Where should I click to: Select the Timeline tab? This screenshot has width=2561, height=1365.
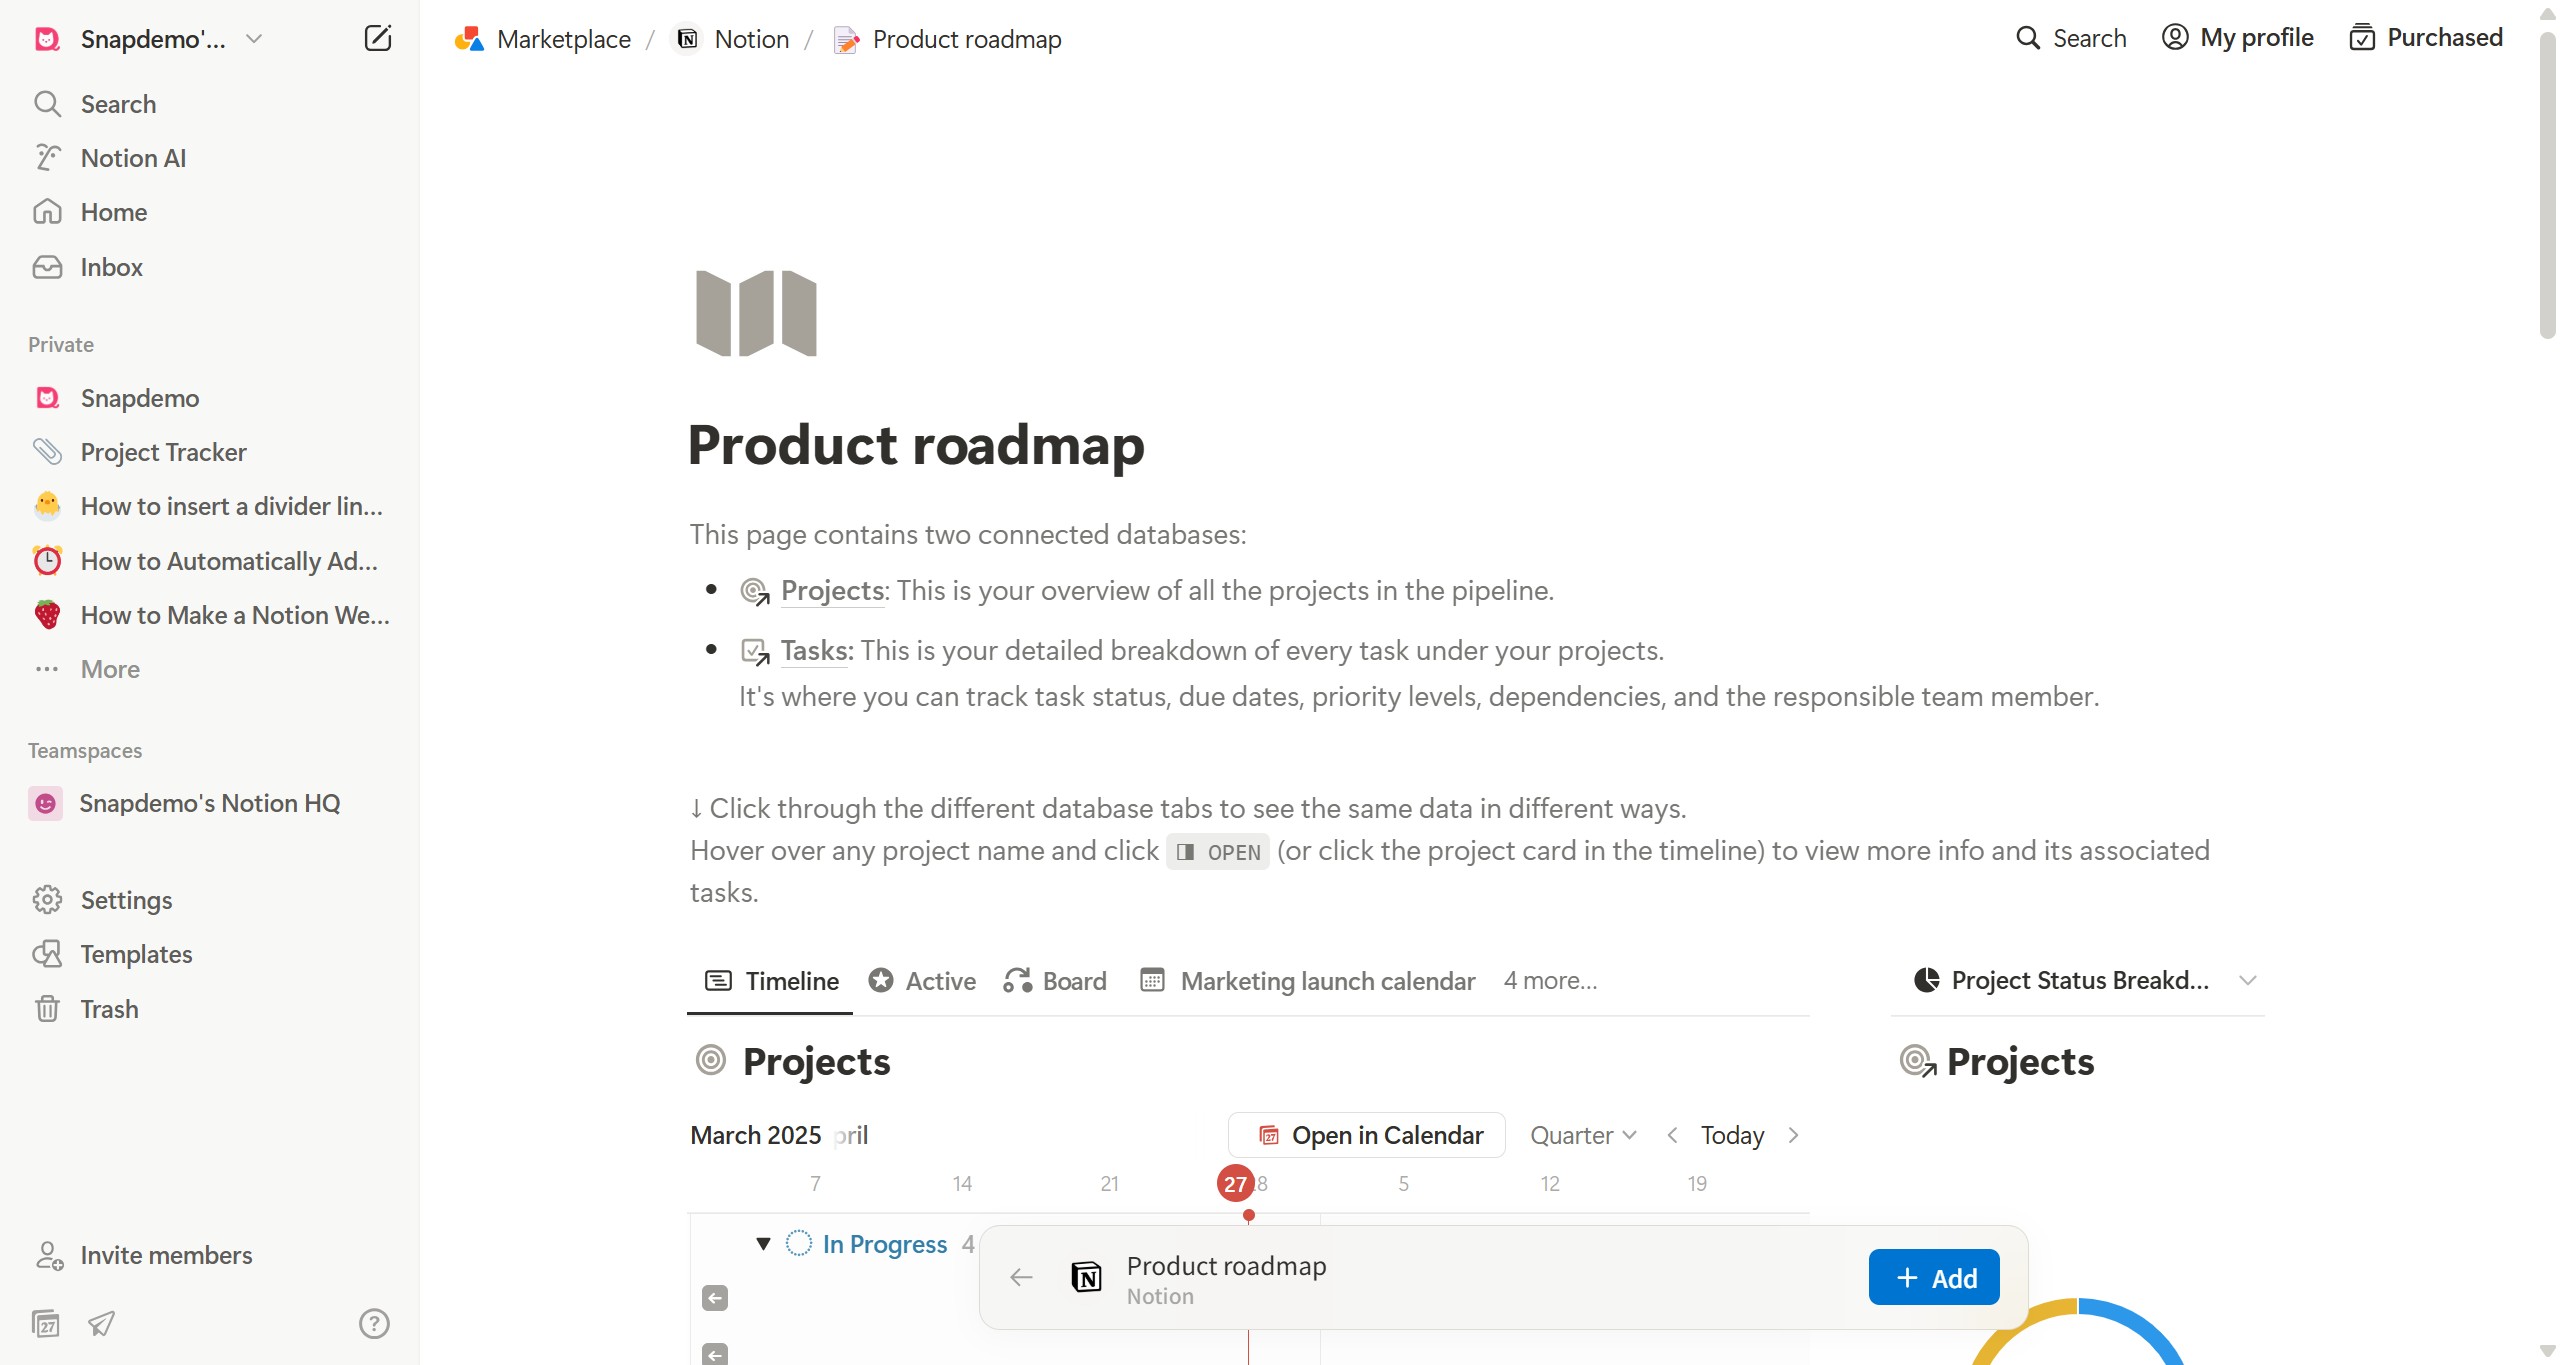pos(771,981)
